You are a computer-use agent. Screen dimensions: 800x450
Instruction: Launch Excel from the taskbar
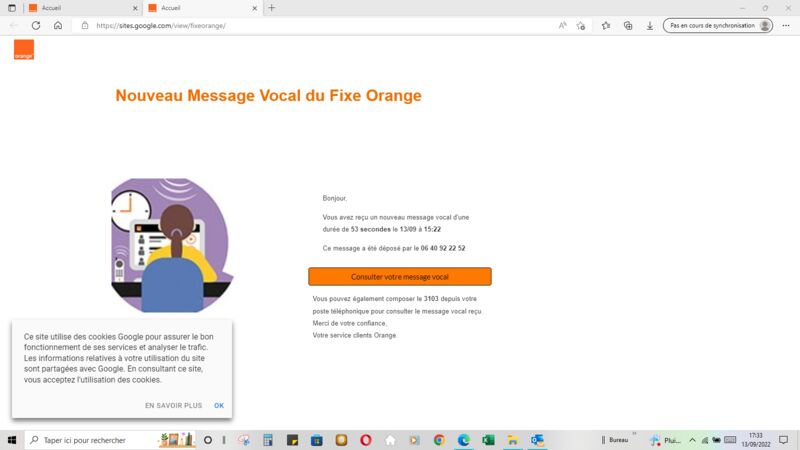(488, 440)
